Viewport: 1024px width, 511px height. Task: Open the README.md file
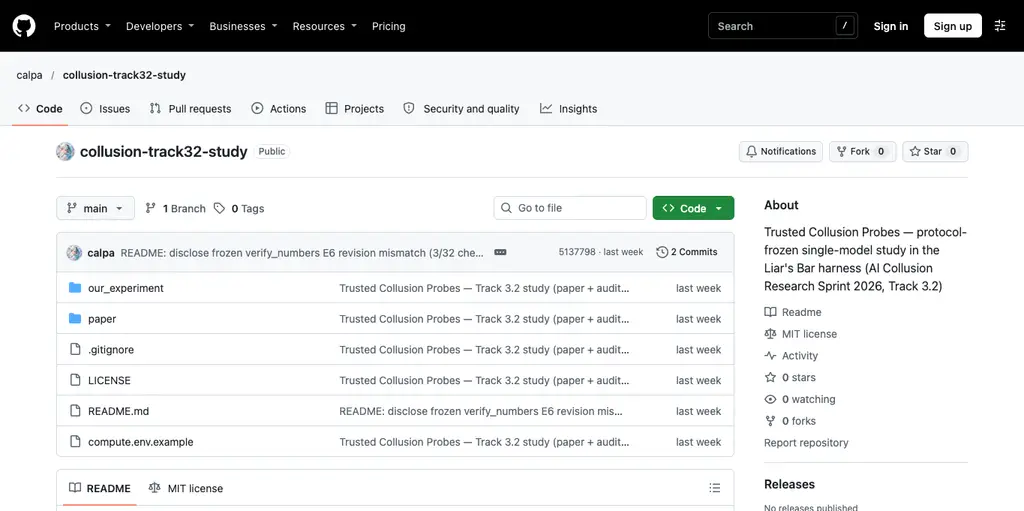point(118,411)
